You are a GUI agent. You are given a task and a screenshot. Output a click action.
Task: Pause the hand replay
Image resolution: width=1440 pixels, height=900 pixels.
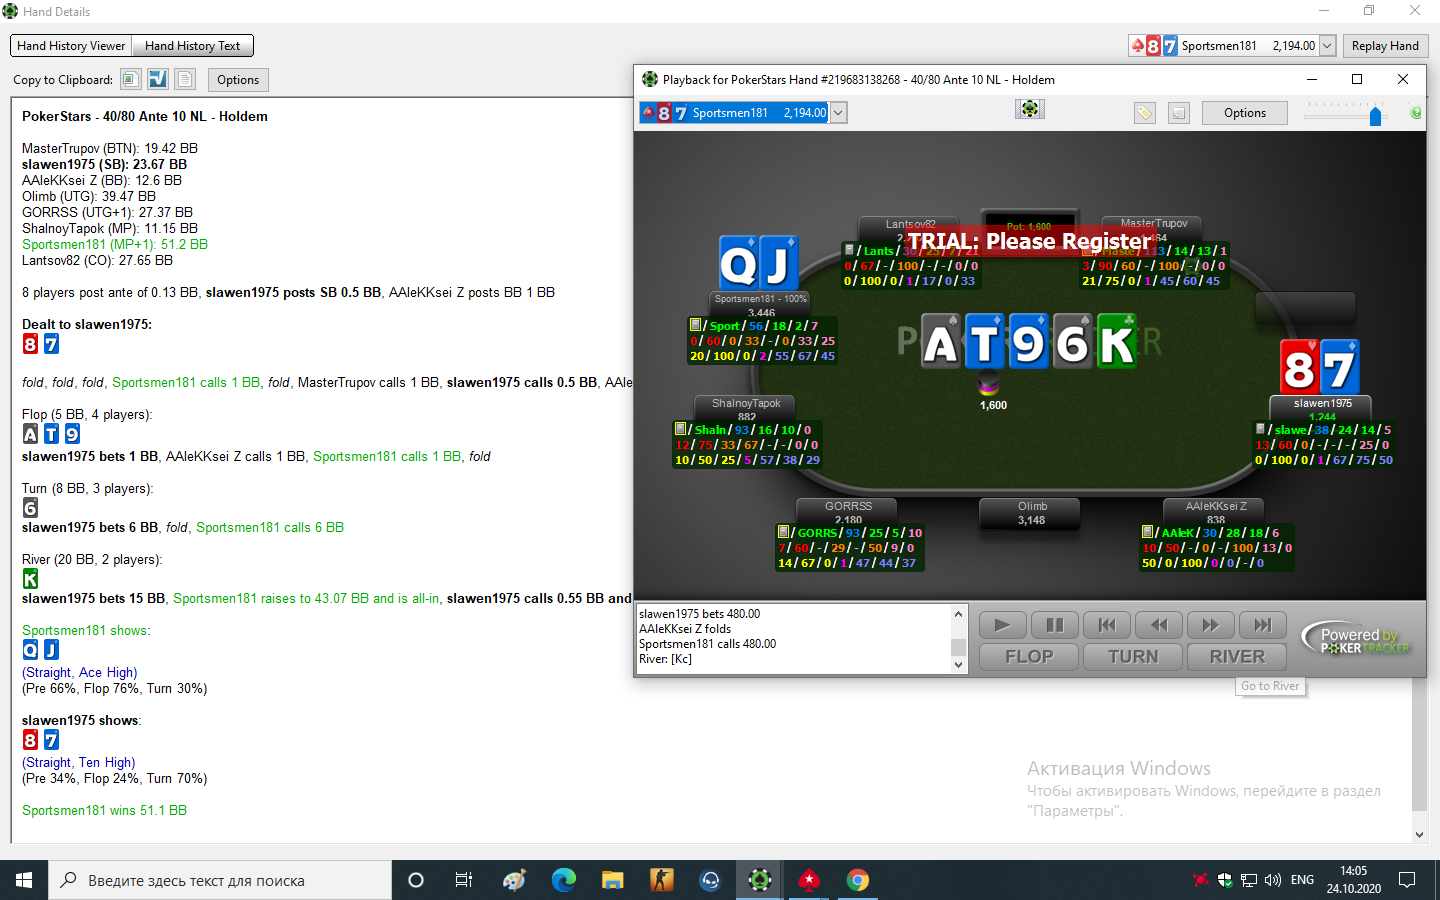pyautogui.click(x=1054, y=625)
